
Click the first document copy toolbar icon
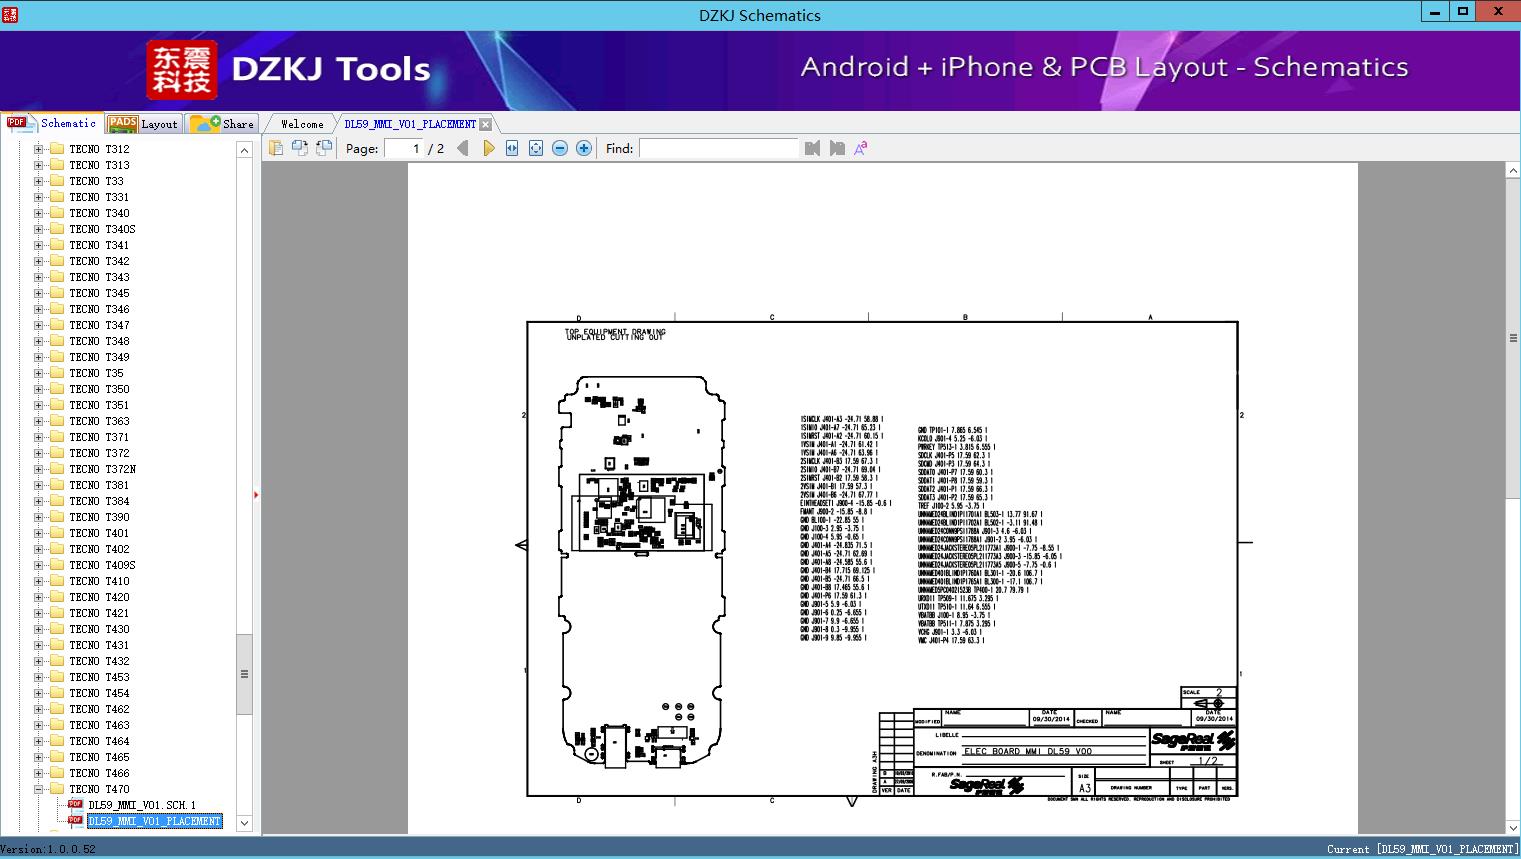276,148
